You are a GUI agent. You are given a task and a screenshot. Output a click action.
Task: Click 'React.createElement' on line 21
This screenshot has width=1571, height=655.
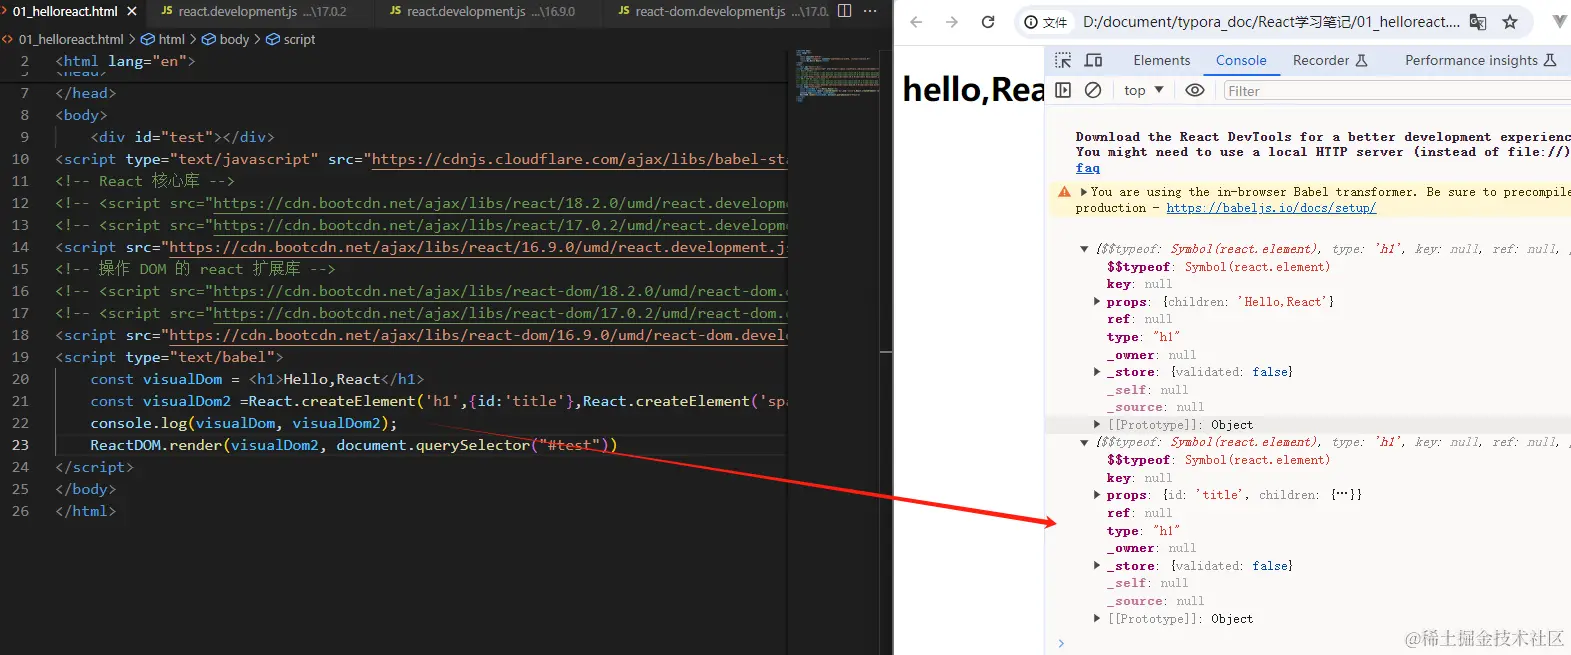pyautogui.click(x=331, y=401)
